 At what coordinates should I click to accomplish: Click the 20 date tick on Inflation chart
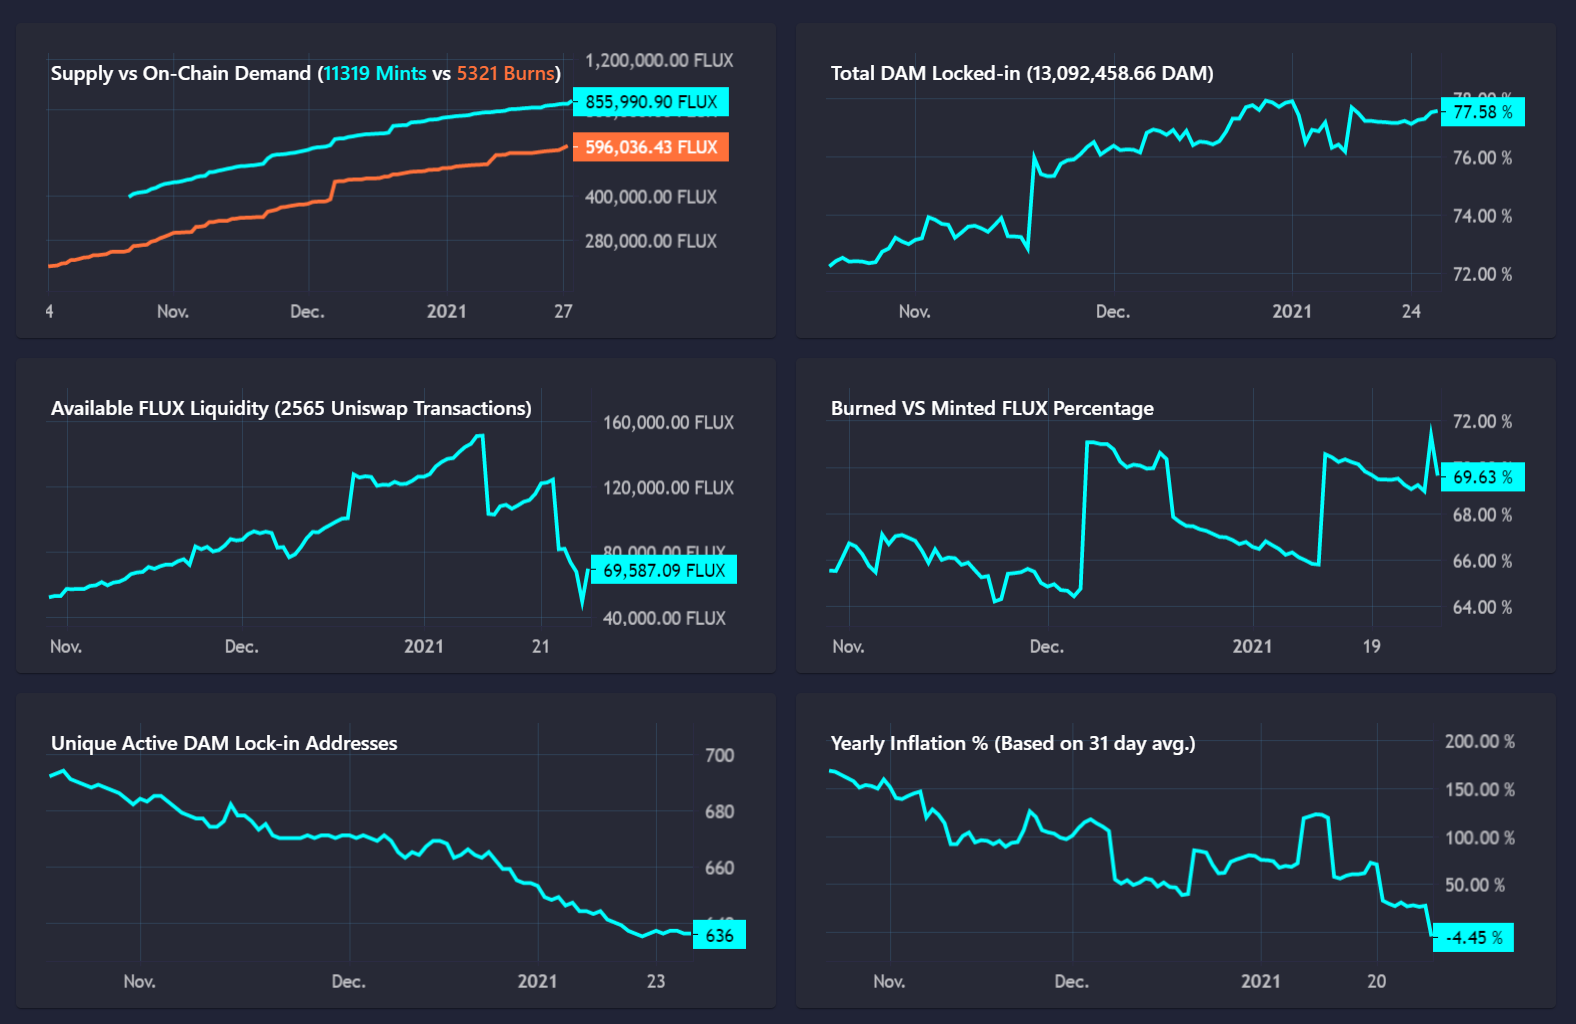point(1377,981)
